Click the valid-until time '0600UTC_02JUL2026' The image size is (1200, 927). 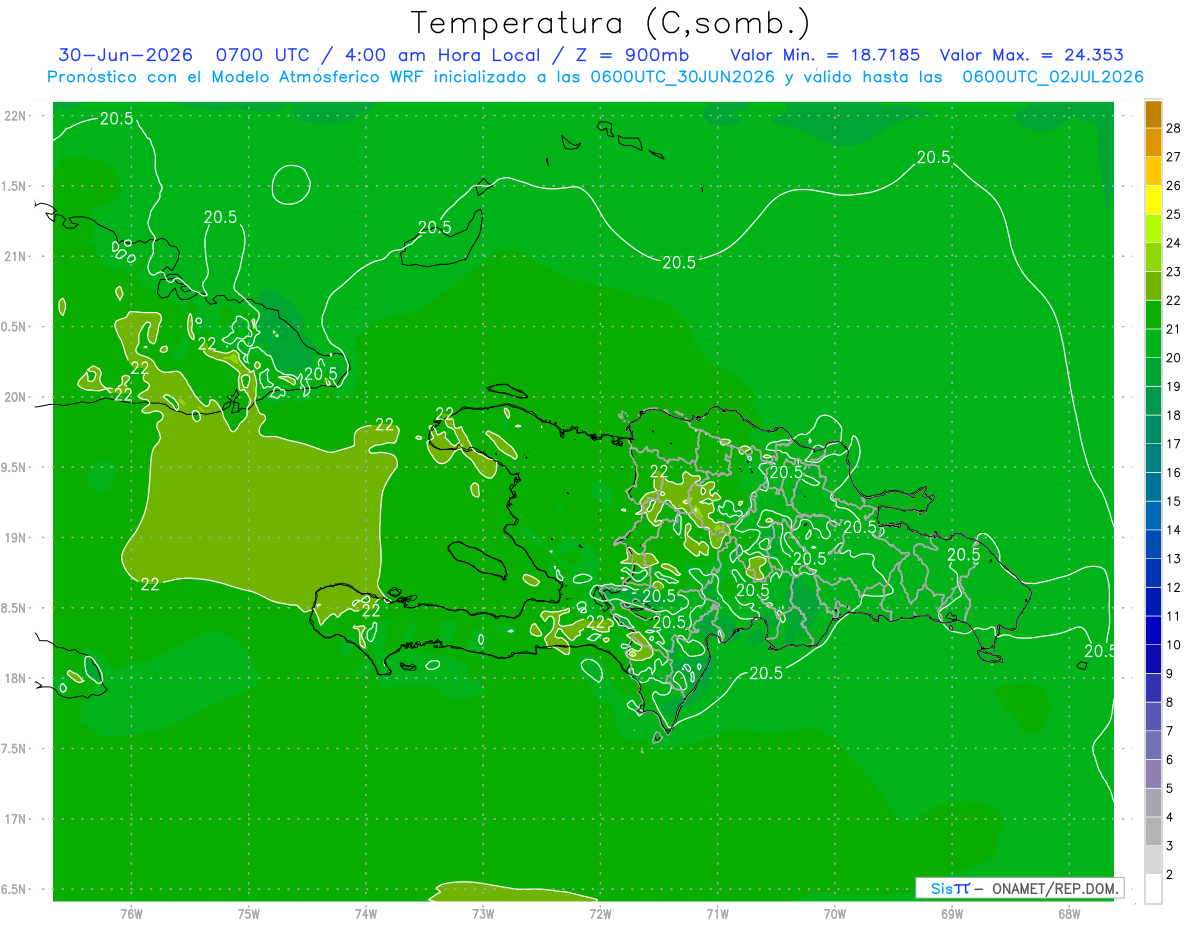tap(1053, 77)
